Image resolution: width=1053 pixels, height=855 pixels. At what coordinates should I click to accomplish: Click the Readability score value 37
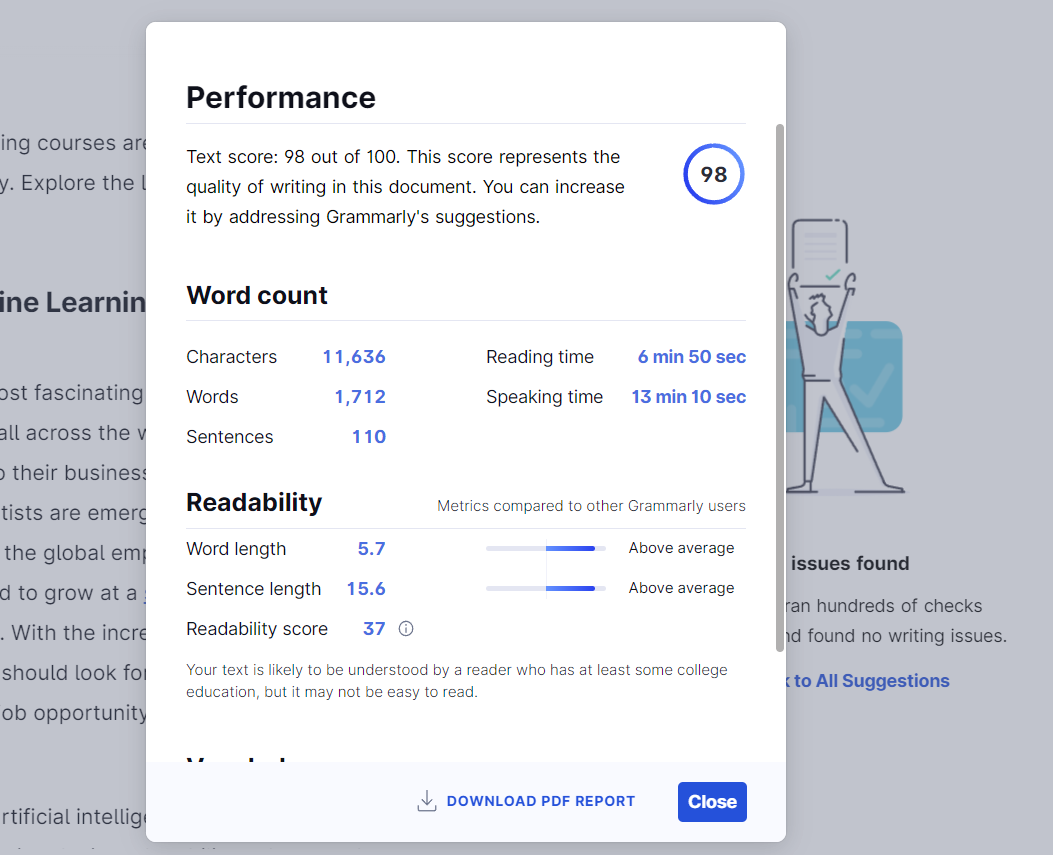374,629
